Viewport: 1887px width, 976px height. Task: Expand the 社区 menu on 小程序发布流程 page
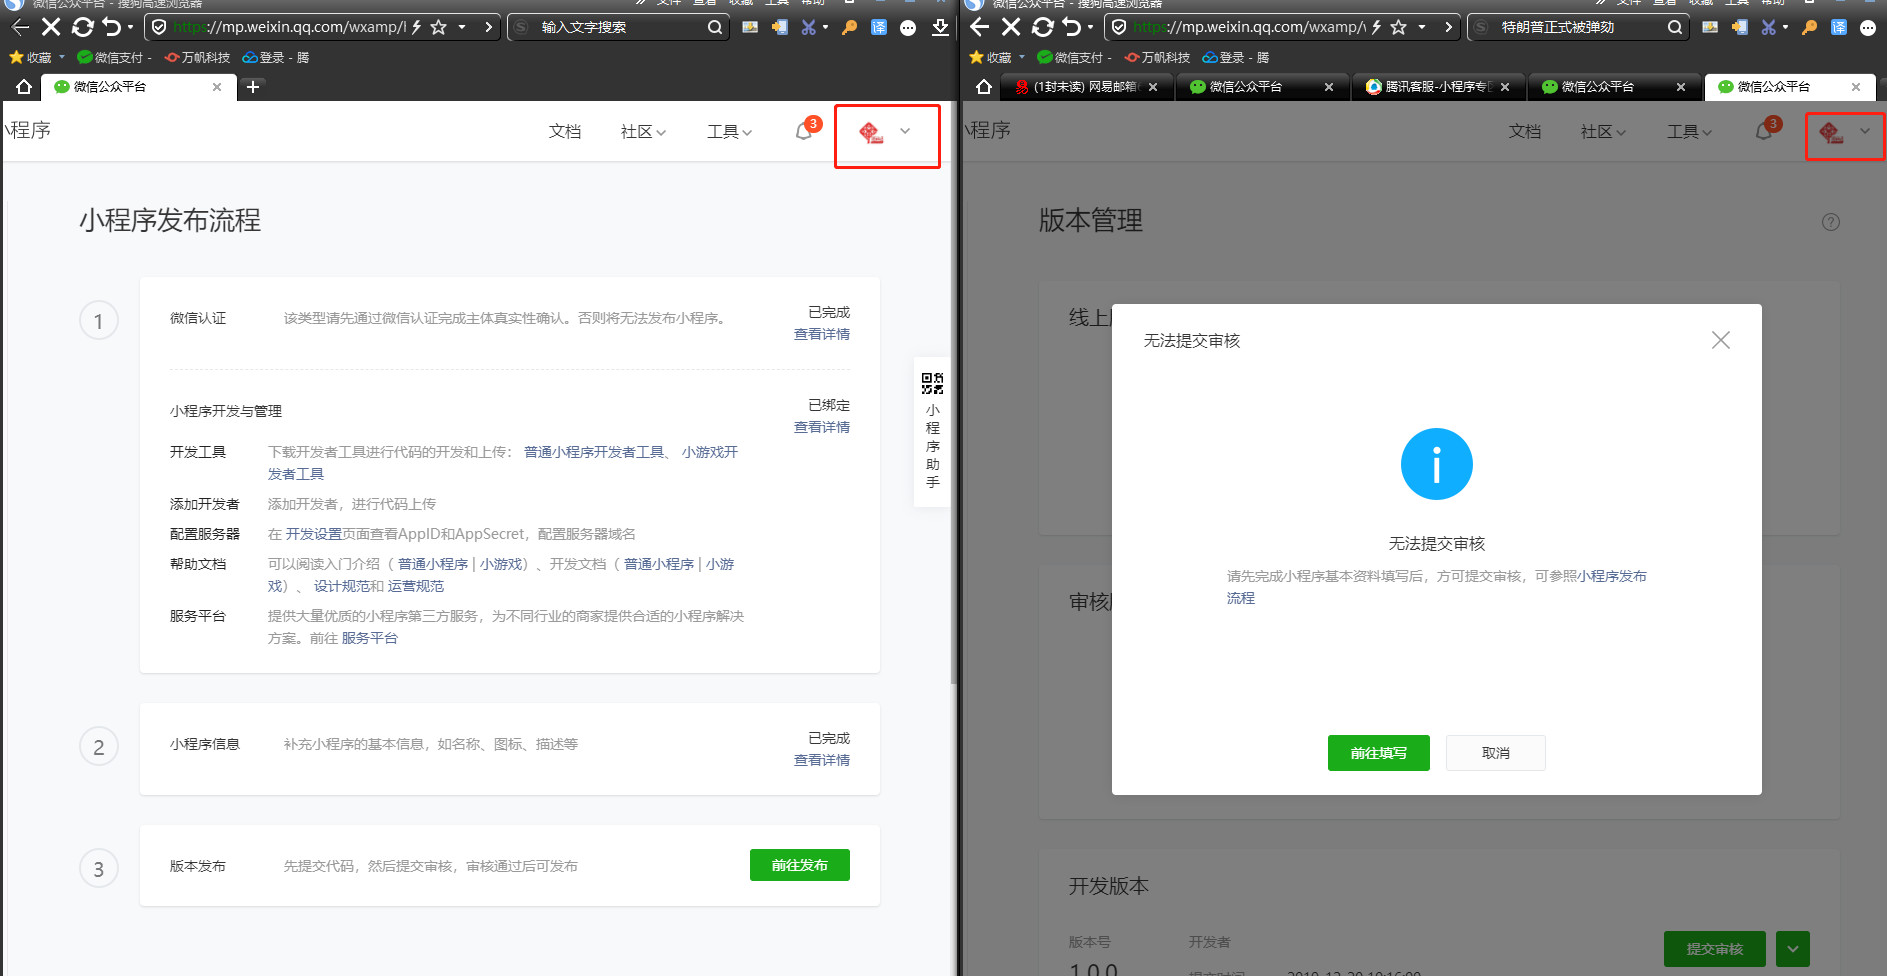point(643,131)
